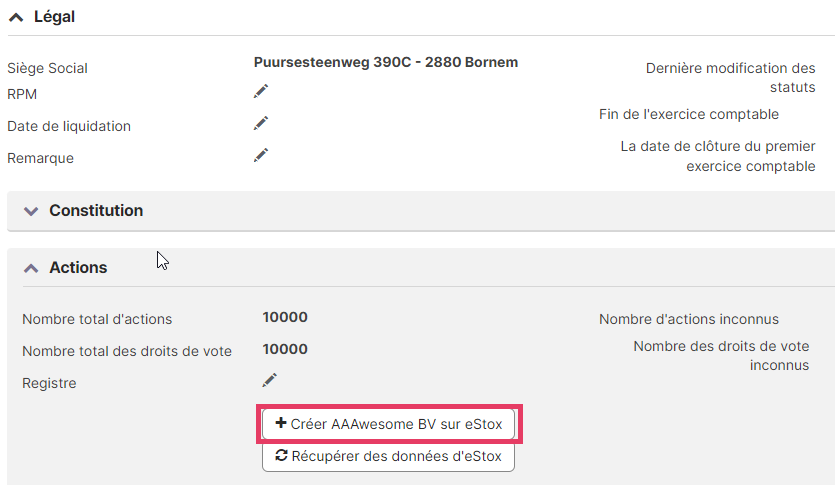835x485 pixels.
Task: Open Registre editing via pencil icon
Action: (x=269, y=380)
